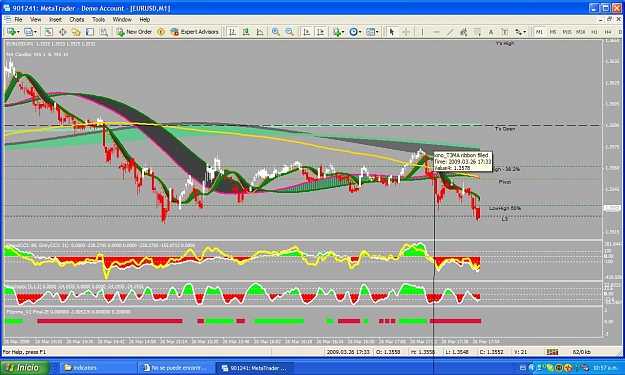The image size is (625, 375).
Task: Toggle the Chart Shift button
Action: tap(320, 31)
